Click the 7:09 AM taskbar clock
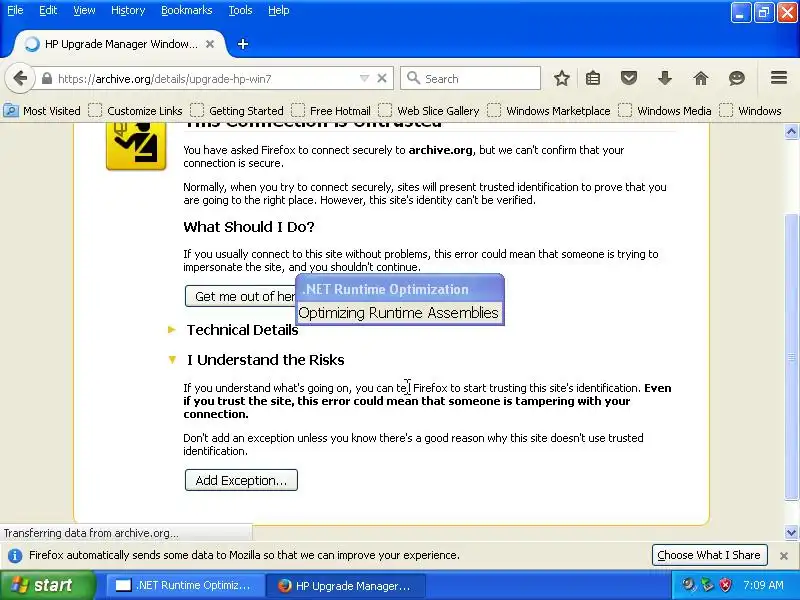This screenshot has height=600, width=800. [763, 585]
